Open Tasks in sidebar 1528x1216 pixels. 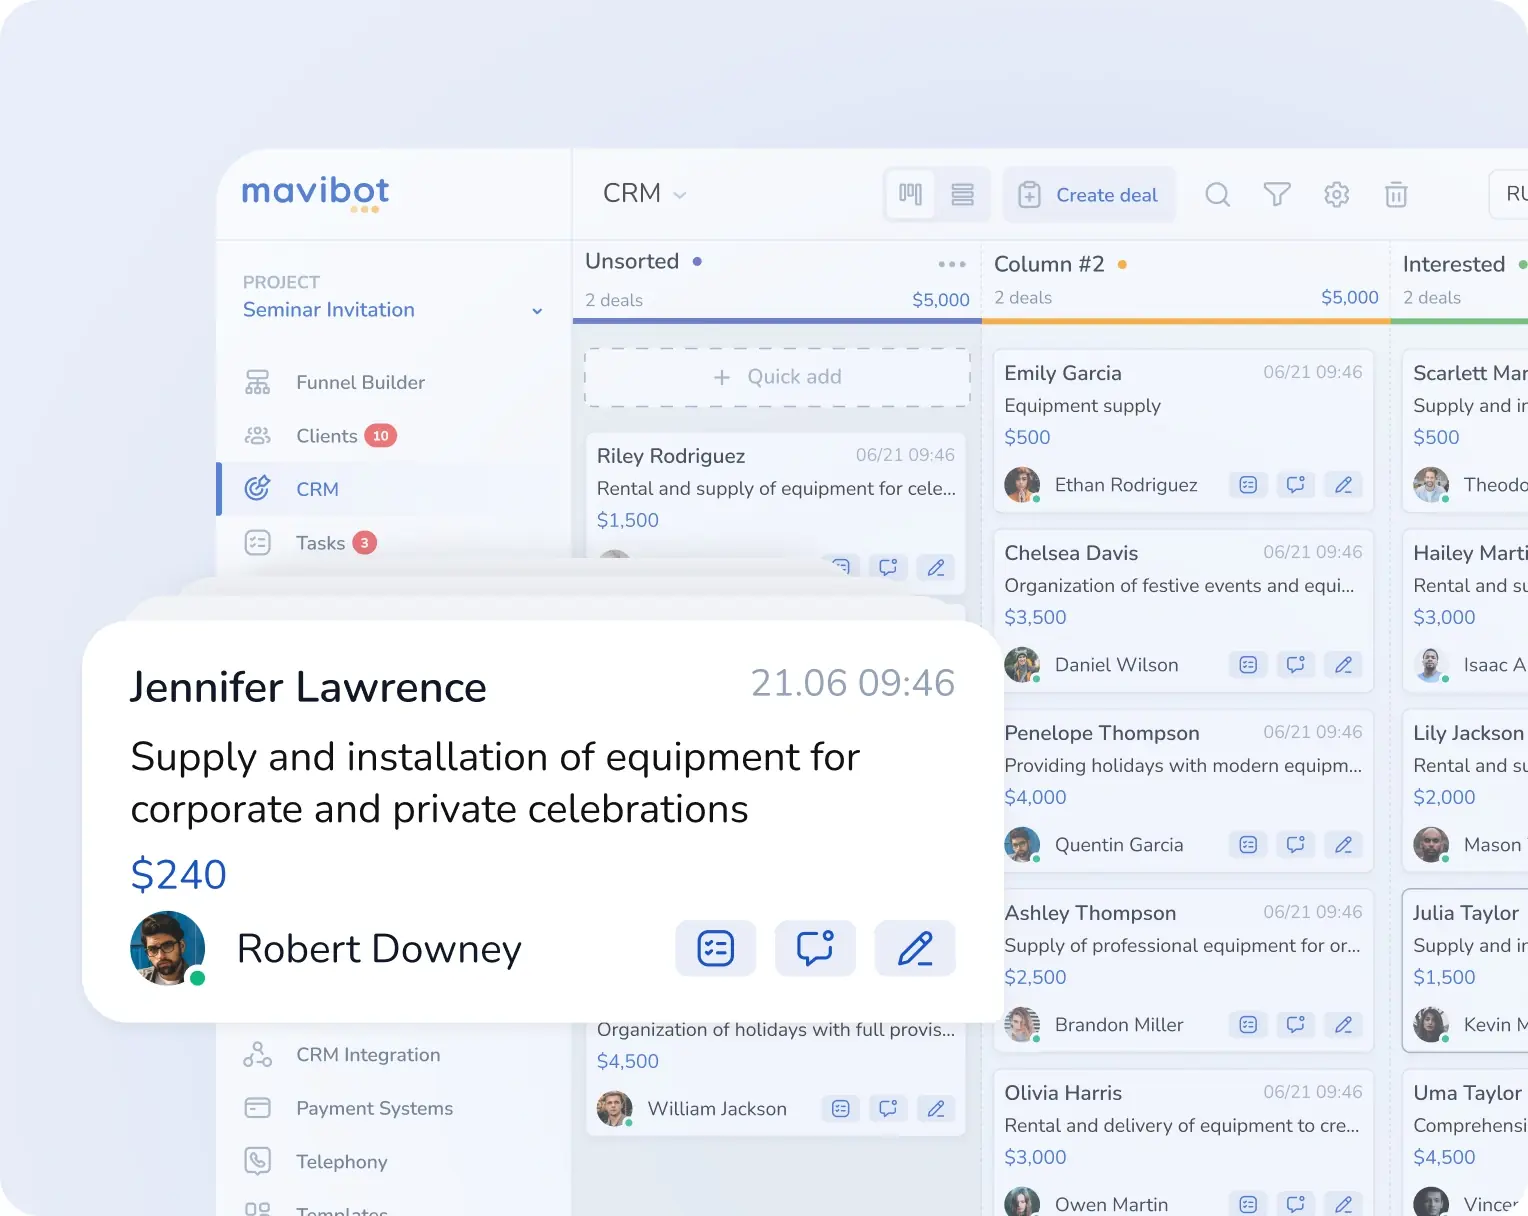[320, 543]
